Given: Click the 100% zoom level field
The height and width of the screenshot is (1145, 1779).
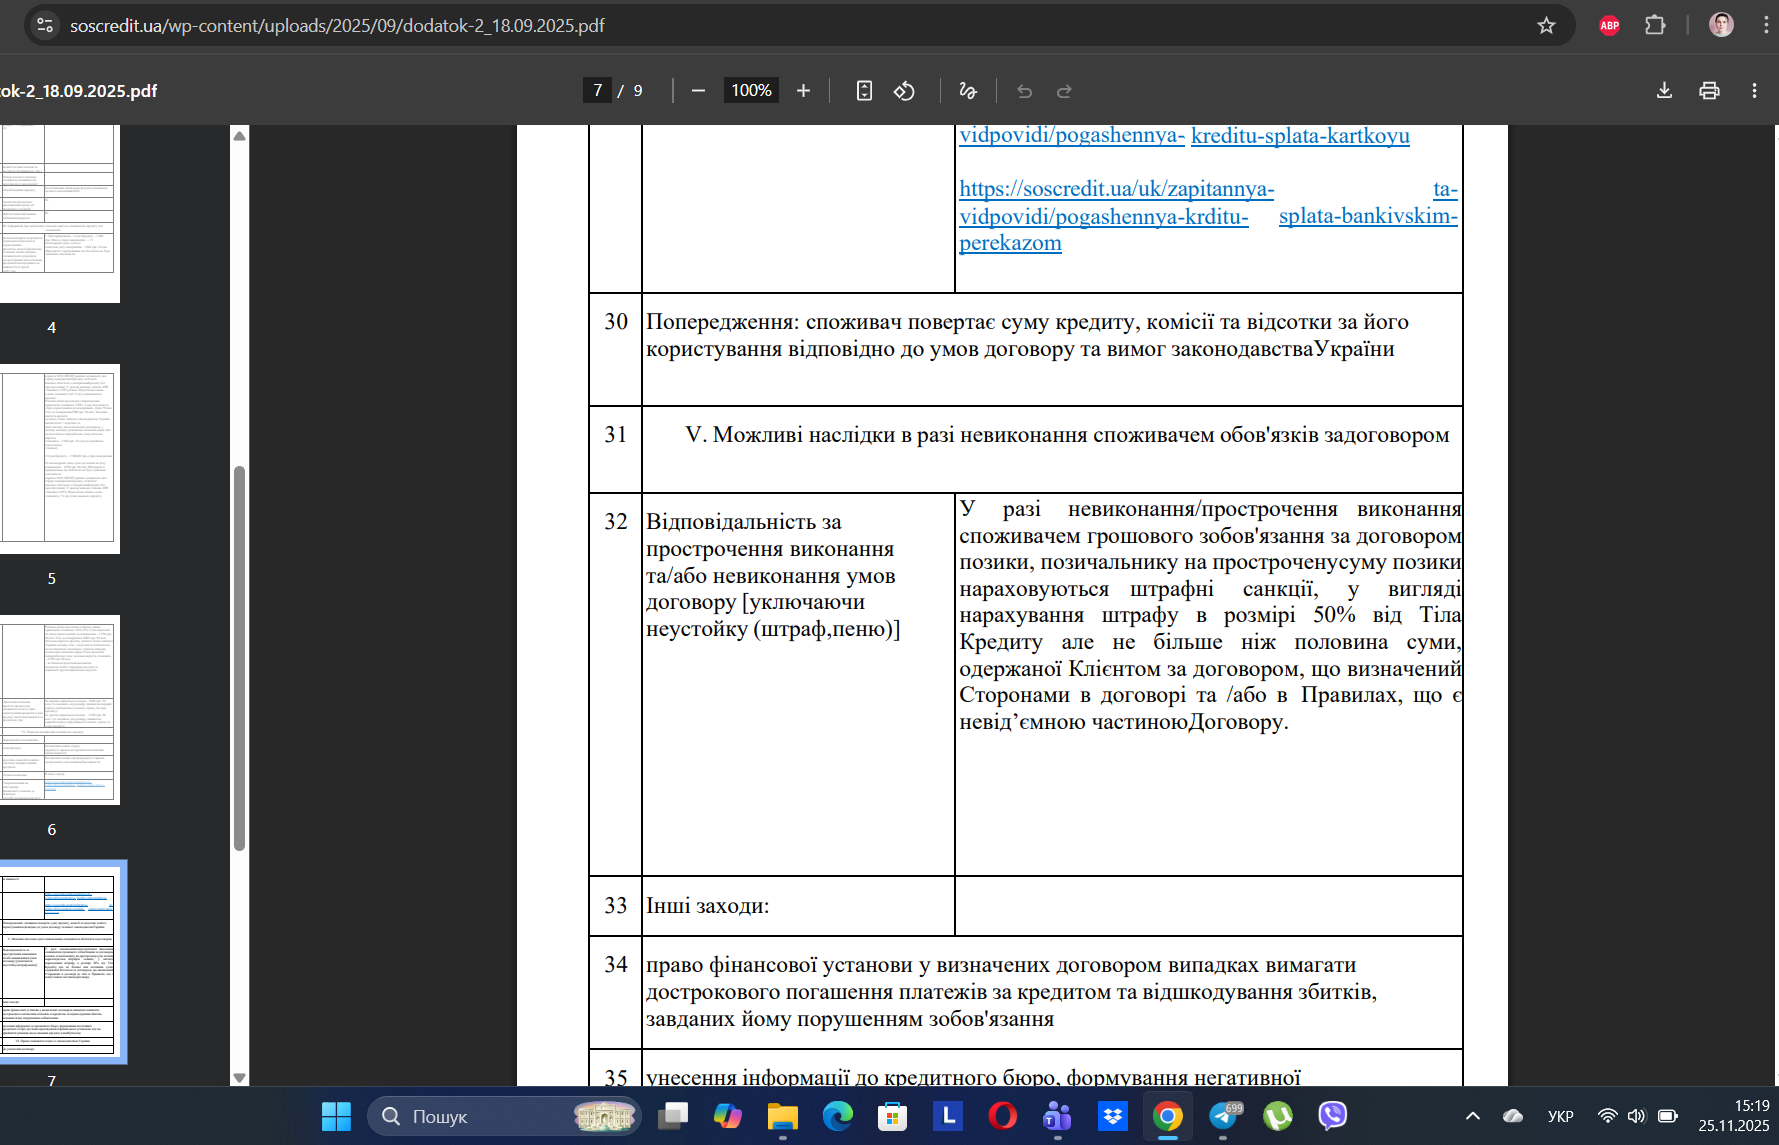Looking at the screenshot, I should [751, 90].
